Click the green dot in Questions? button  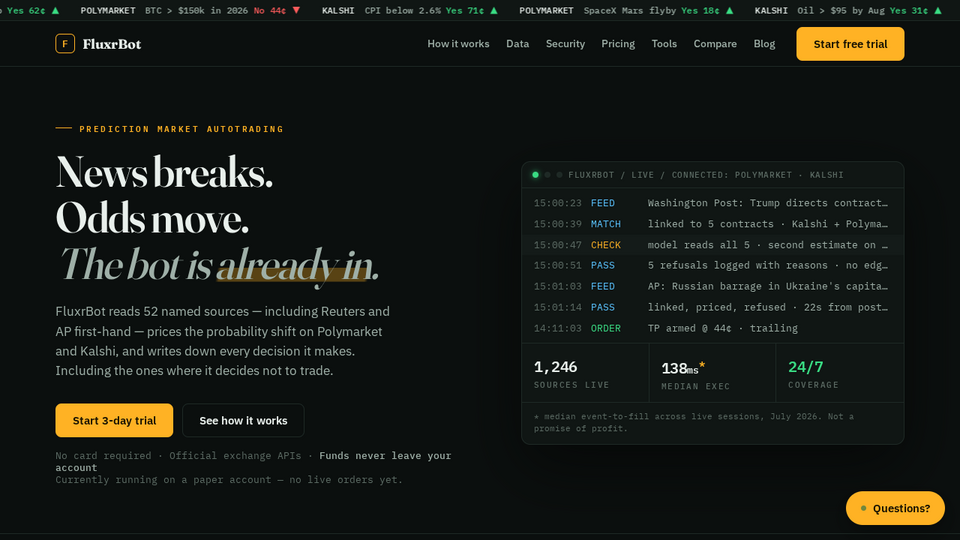click(863, 508)
